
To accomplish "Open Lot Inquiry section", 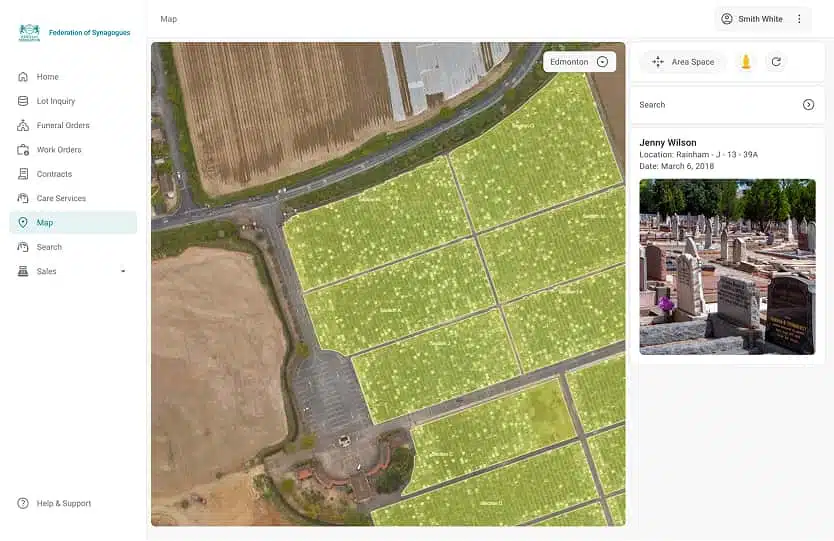I will click(73, 101).
